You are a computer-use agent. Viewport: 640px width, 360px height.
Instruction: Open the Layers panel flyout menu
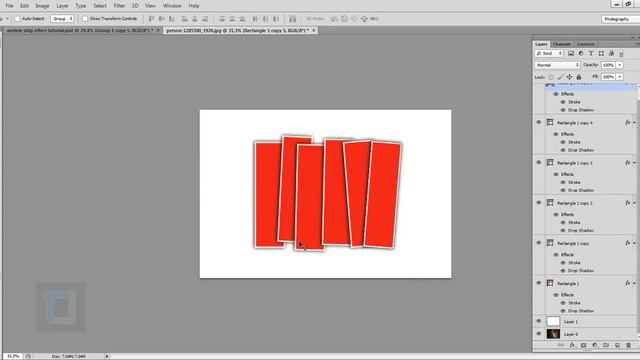click(636, 44)
